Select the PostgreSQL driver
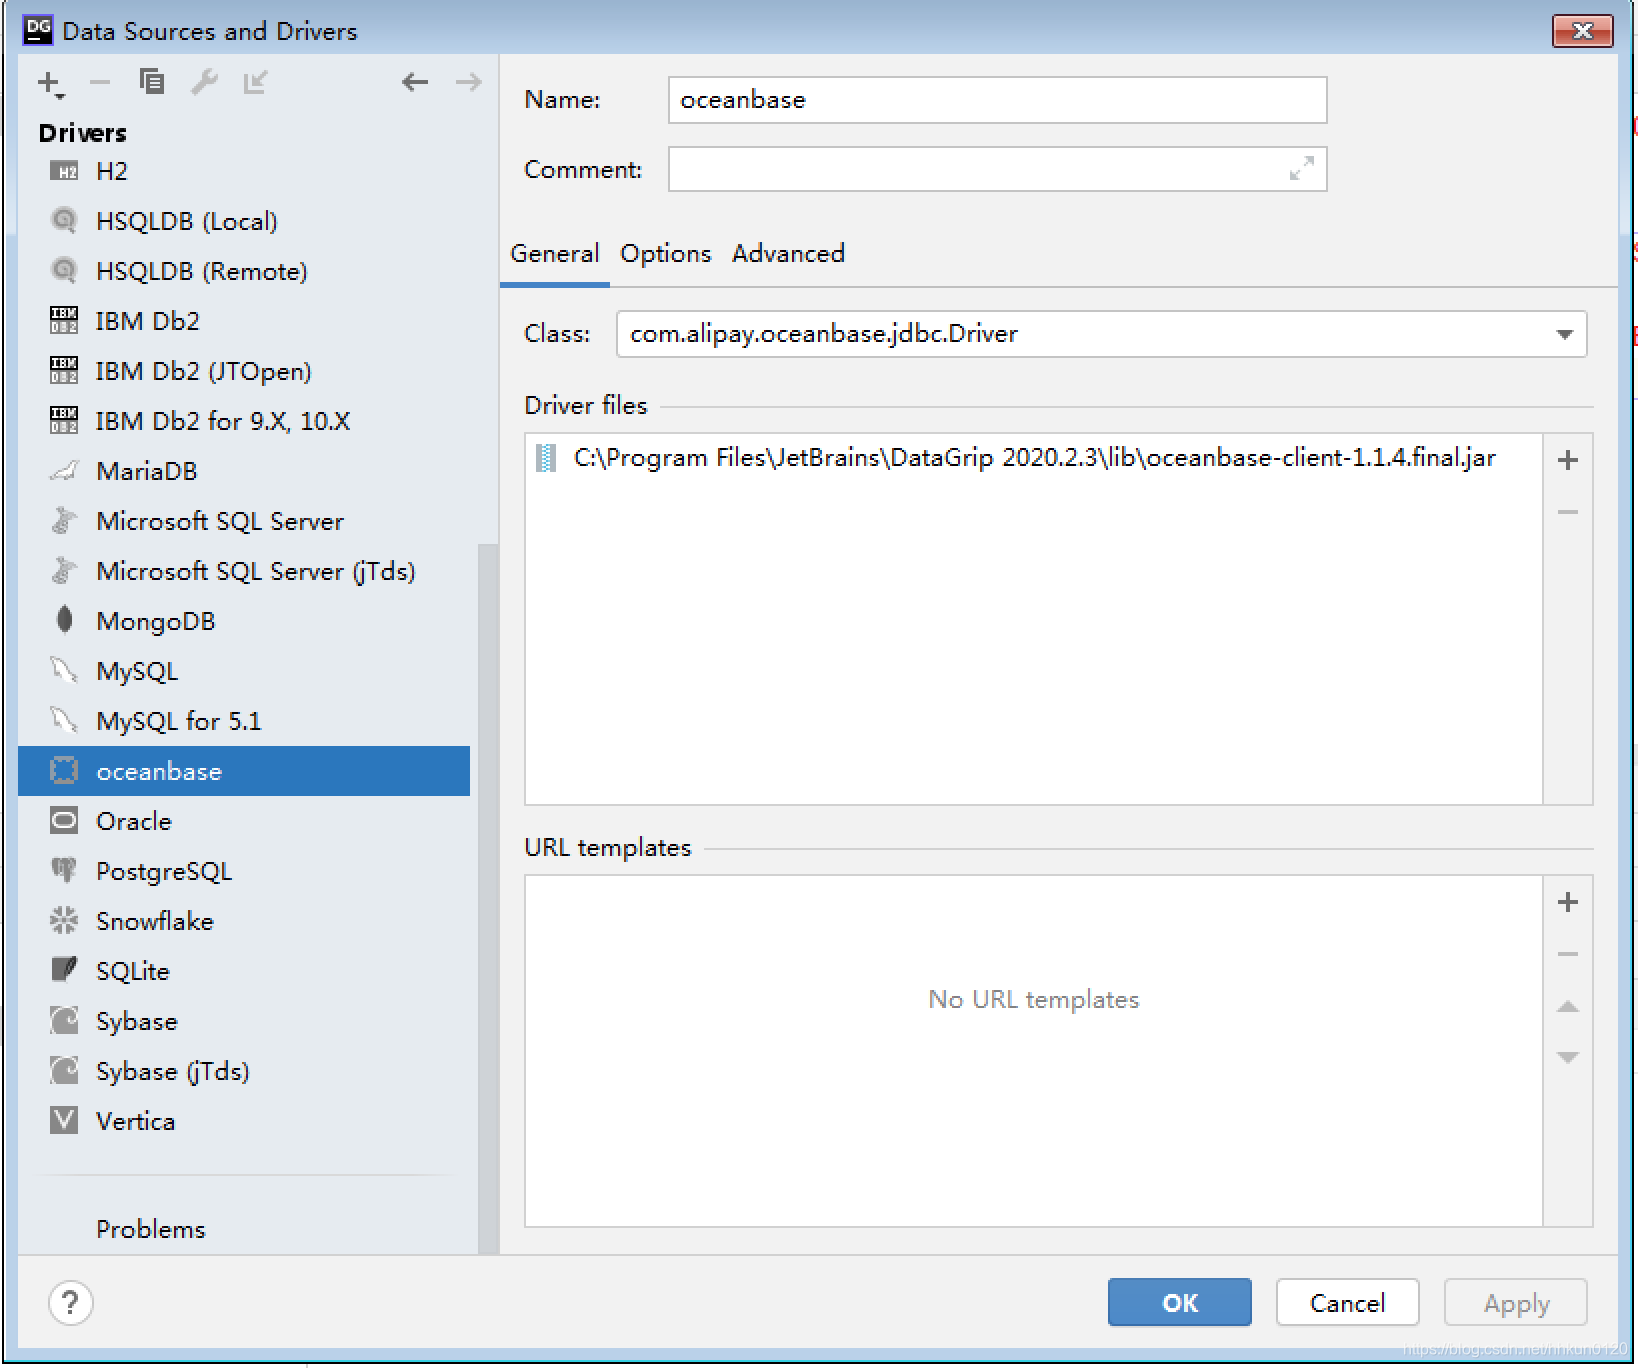The image size is (1638, 1368). [244, 871]
